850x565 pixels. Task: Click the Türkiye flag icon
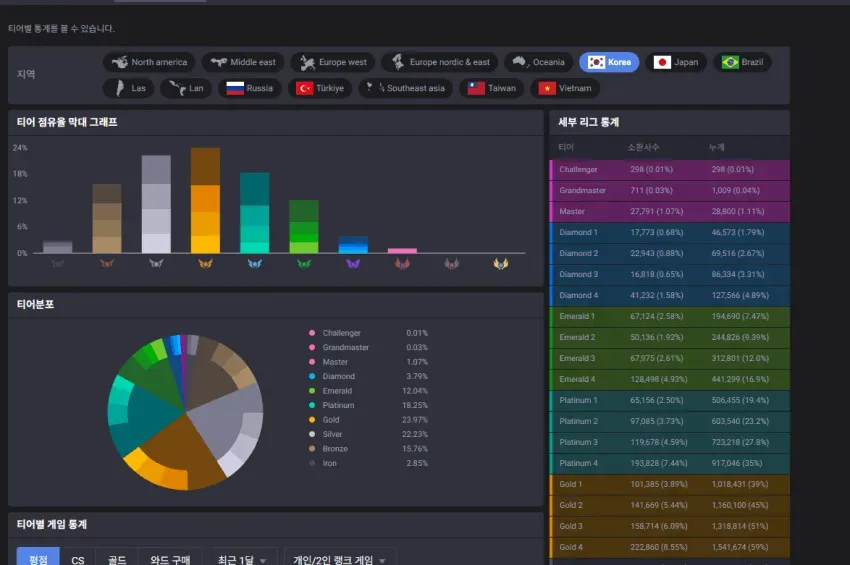[x=305, y=88]
